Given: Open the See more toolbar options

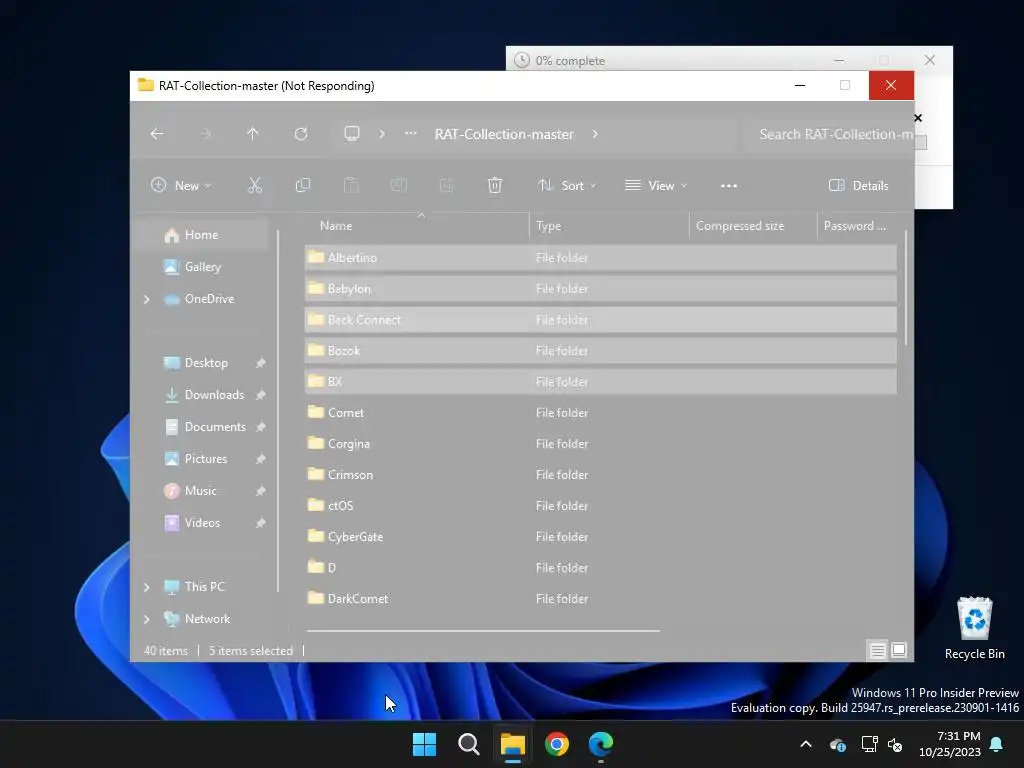Looking at the screenshot, I should click(x=729, y=185).
